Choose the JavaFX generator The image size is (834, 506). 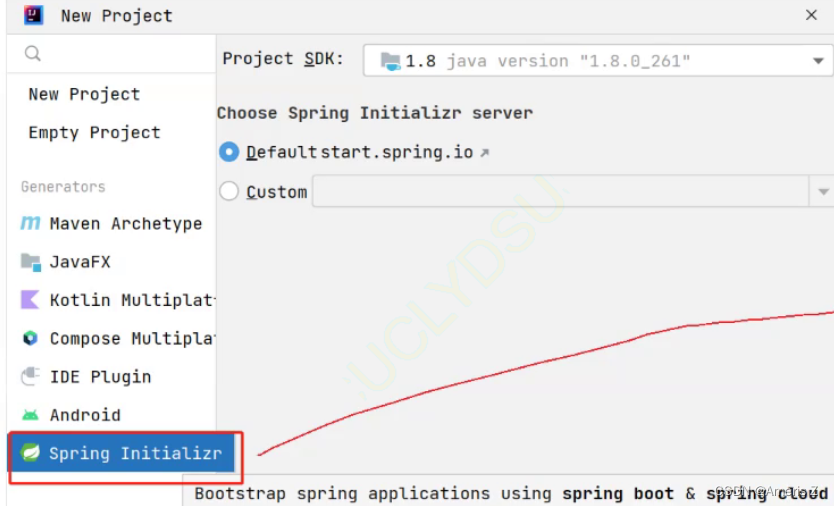pyautogui.click(x=112, y=262)
